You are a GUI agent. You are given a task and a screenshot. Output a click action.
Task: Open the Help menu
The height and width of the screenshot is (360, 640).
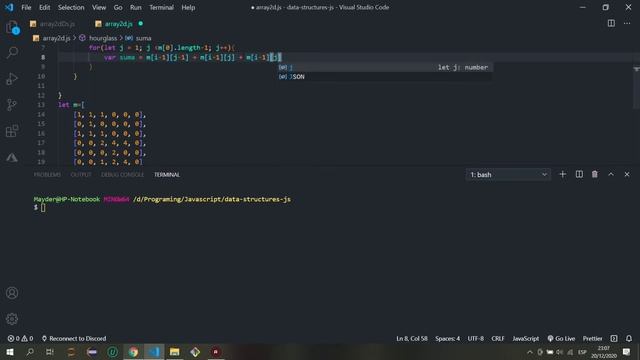pos(188,7)
